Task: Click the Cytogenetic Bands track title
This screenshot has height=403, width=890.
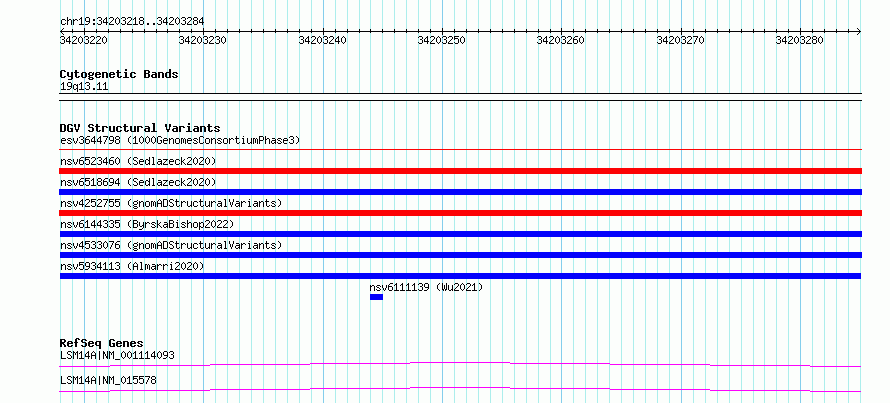Action: 119,74
